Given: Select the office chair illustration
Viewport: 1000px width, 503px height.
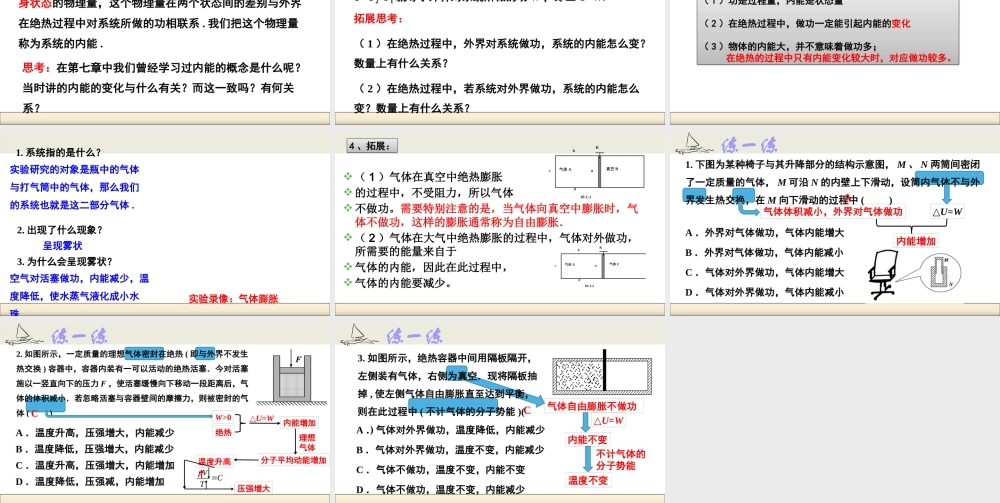Looking at the screenshot, I should [x=885, y=275].
